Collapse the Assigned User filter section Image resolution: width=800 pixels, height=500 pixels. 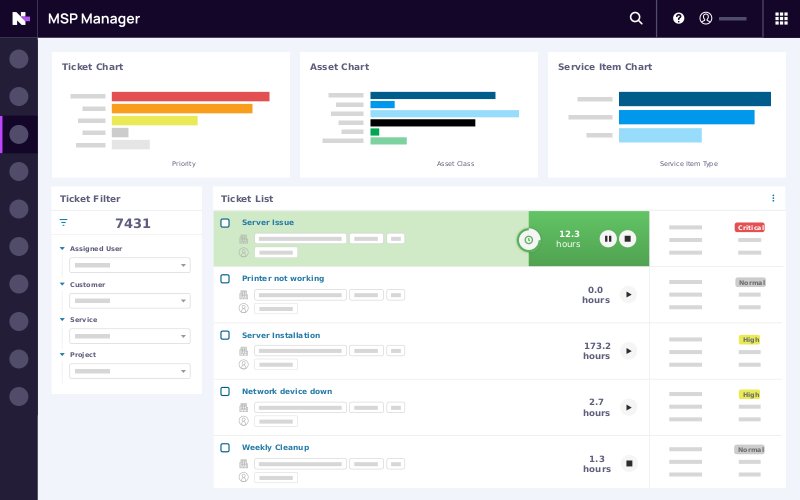[62, 248]
